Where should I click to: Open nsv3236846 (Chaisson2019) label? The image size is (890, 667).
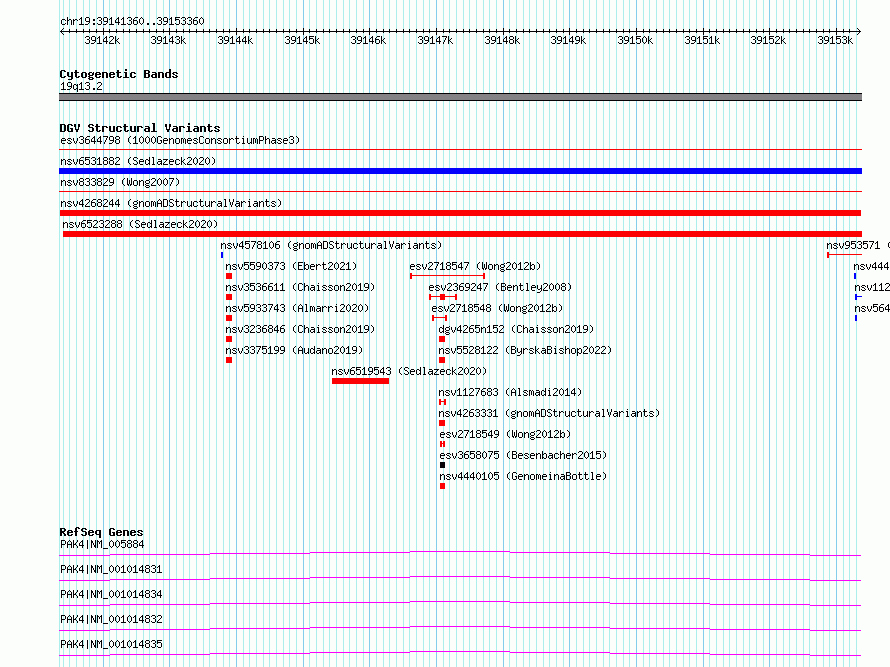(300, 329)
